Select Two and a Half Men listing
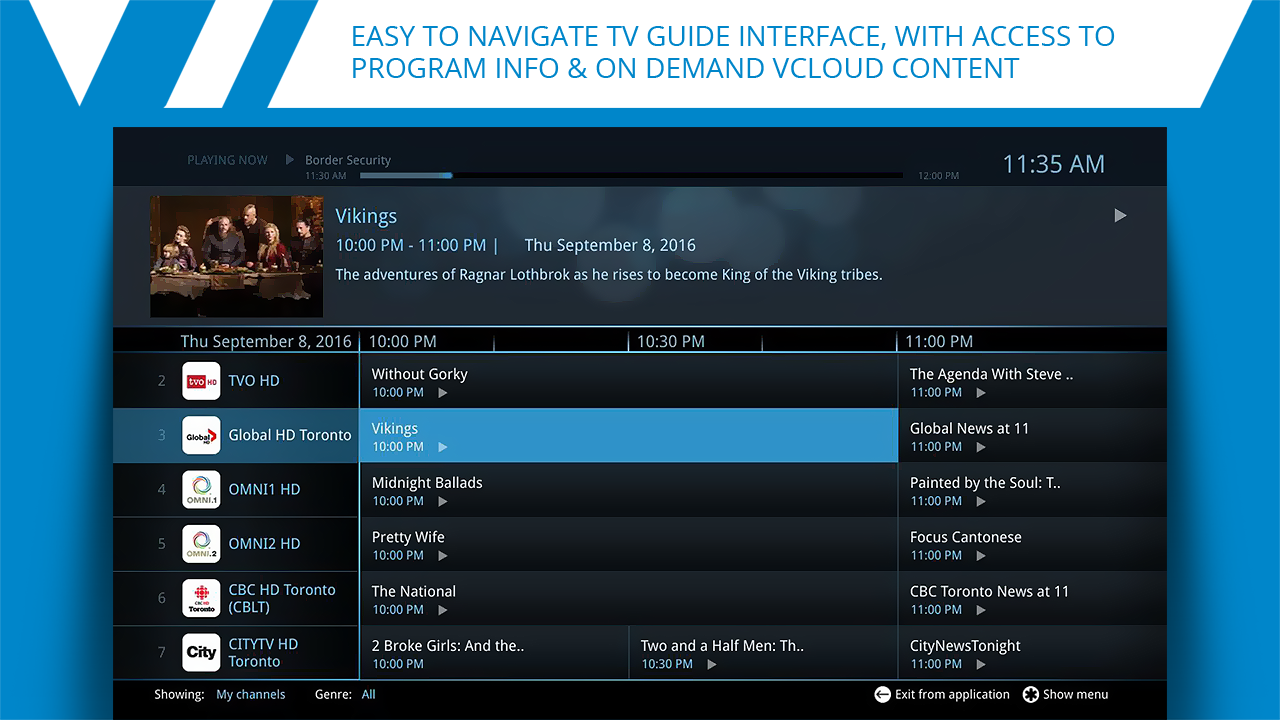This screenshot has width=1280, height=720. (x=762, y=653)
